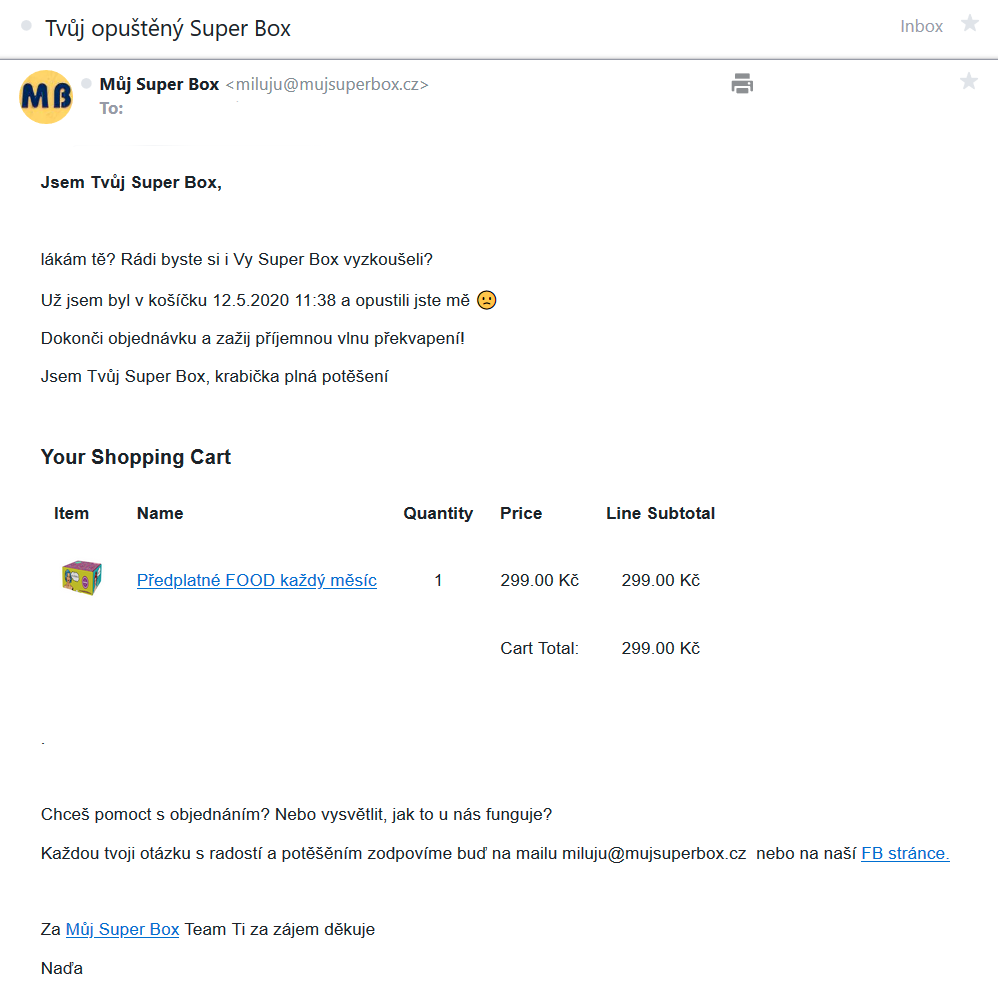This screenshot has width=998, height=994.
Task: Click the Můj Super Box sender avatar
Action: 46,96
